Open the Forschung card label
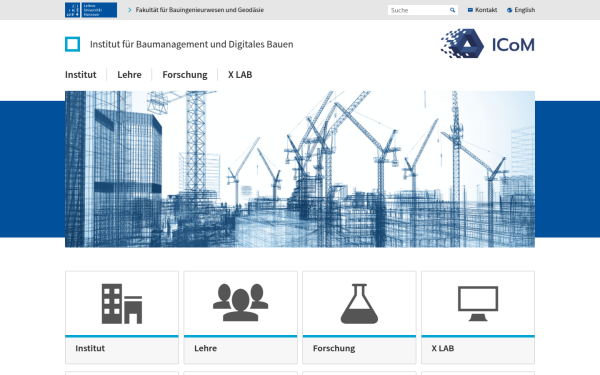The image size is (600, 375). pyautogui.click(x=334, y=349)
